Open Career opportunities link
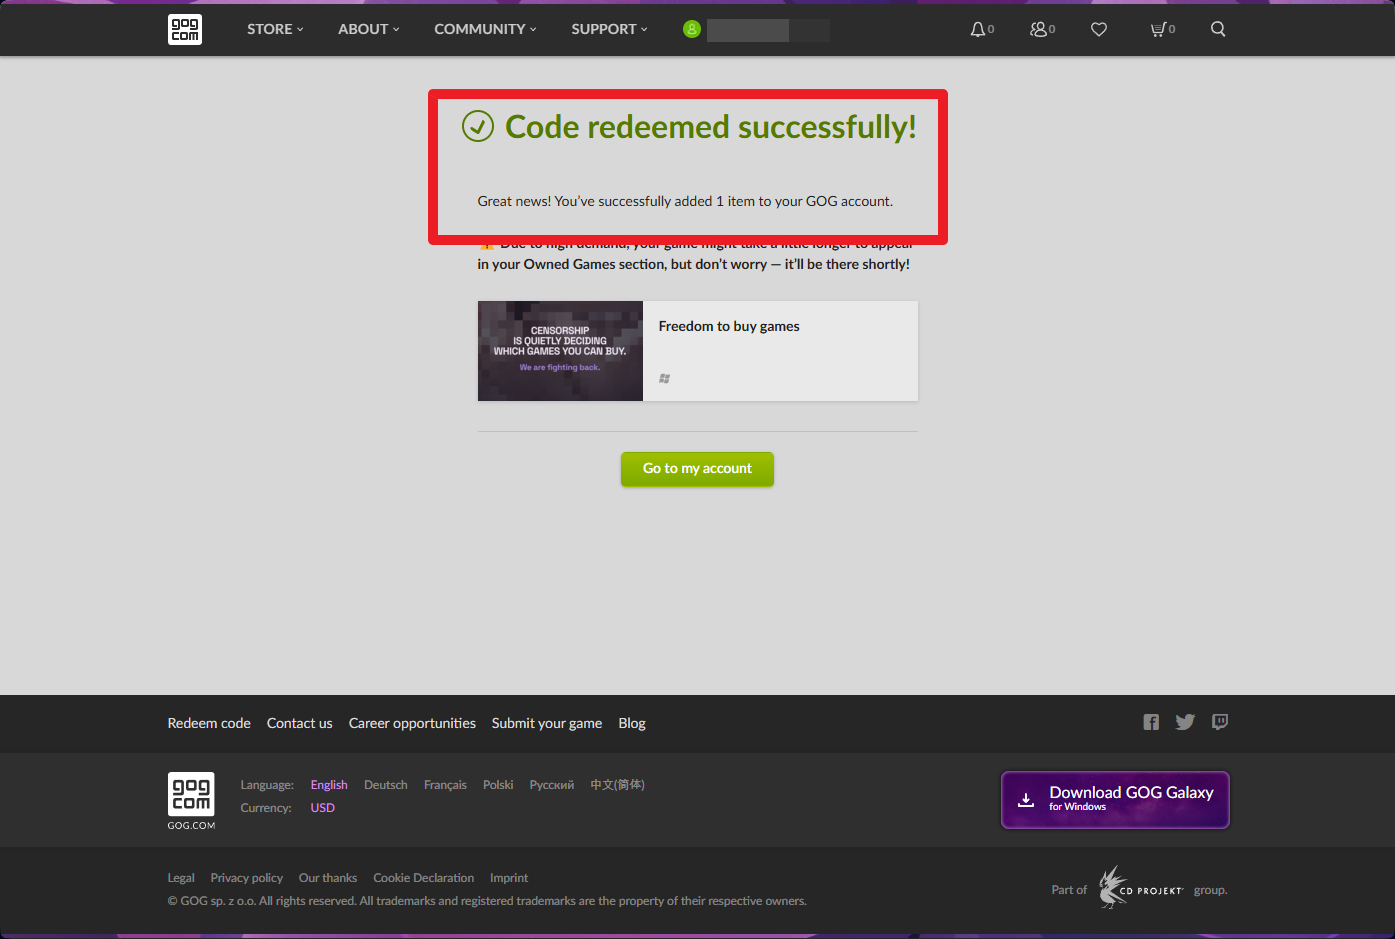Viewport: 1395px width, 939px height. (412, 723)
